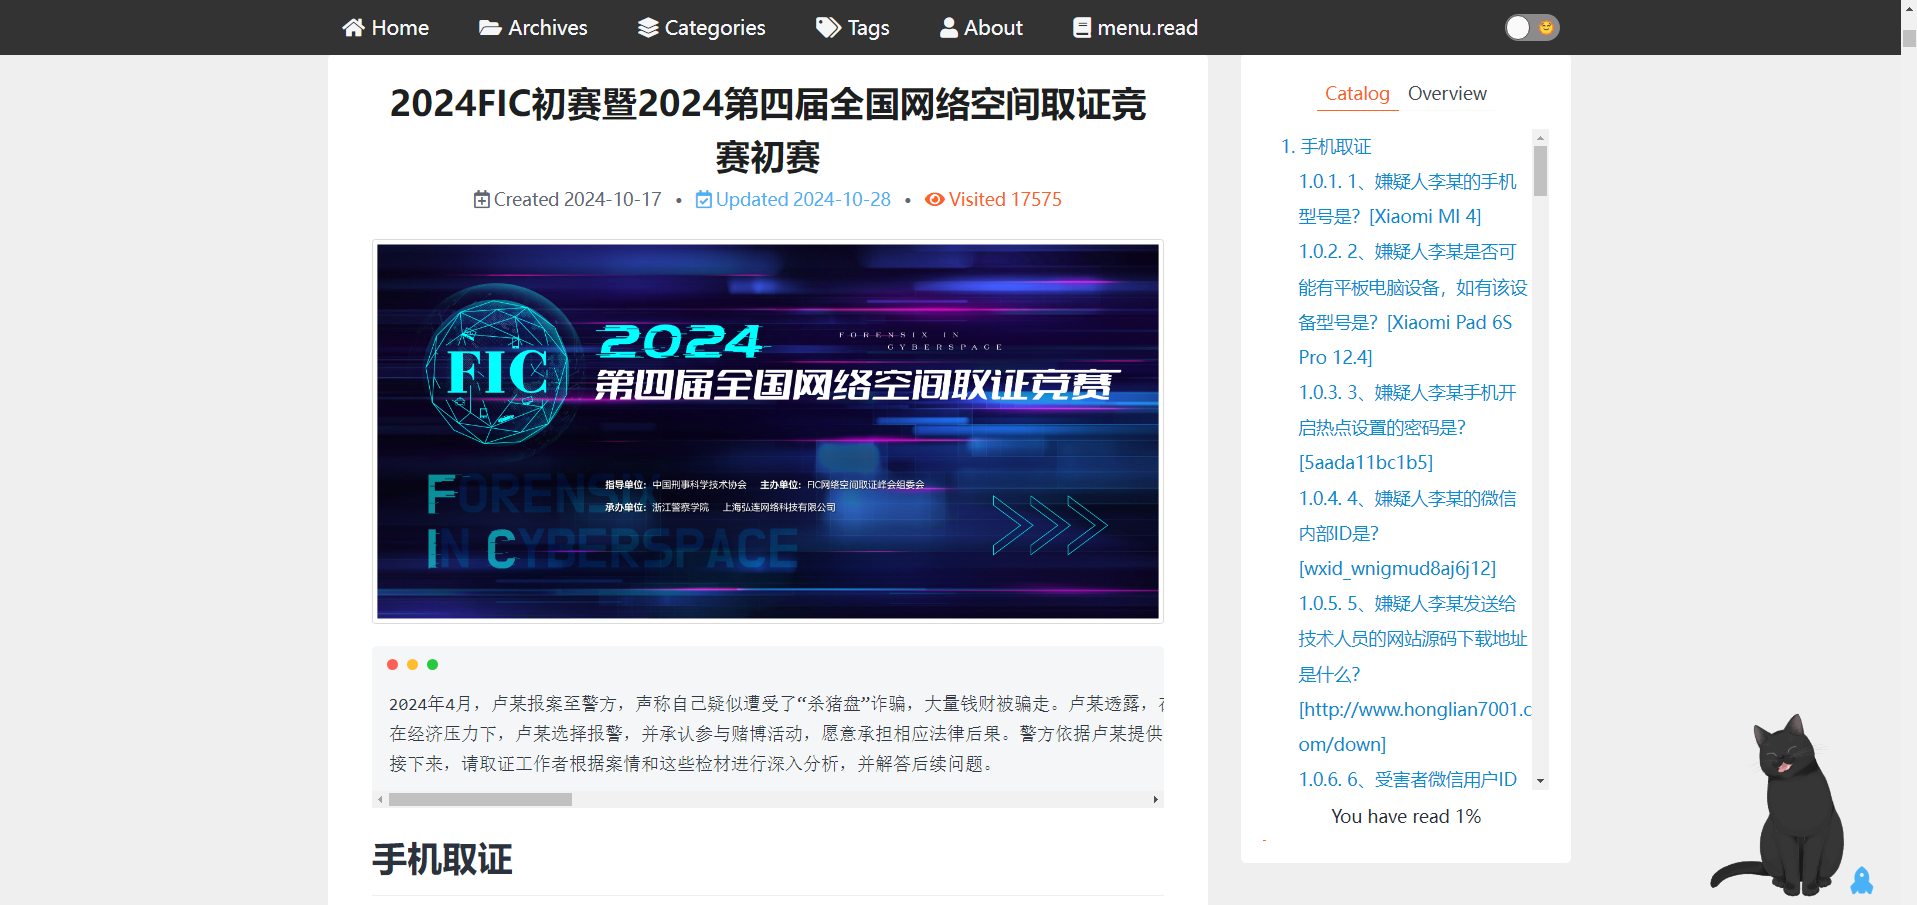Click the red dot on code block
Image resolution: width=1917 pixels, height=905 pixels.
pyautogui.click(x=392, y=665)
